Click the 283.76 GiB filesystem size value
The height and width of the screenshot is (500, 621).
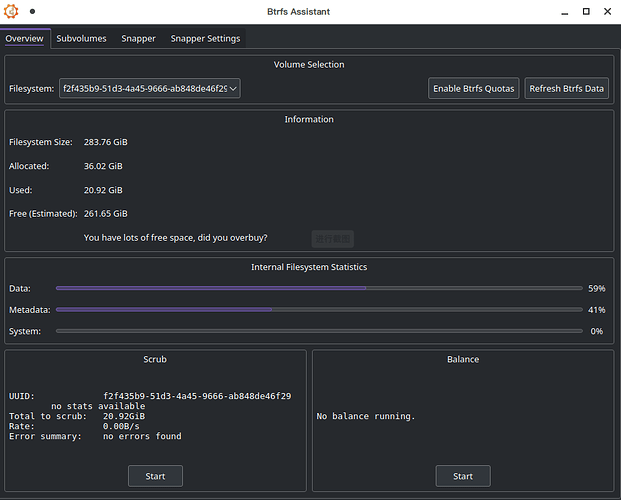(x=106, y=142)
